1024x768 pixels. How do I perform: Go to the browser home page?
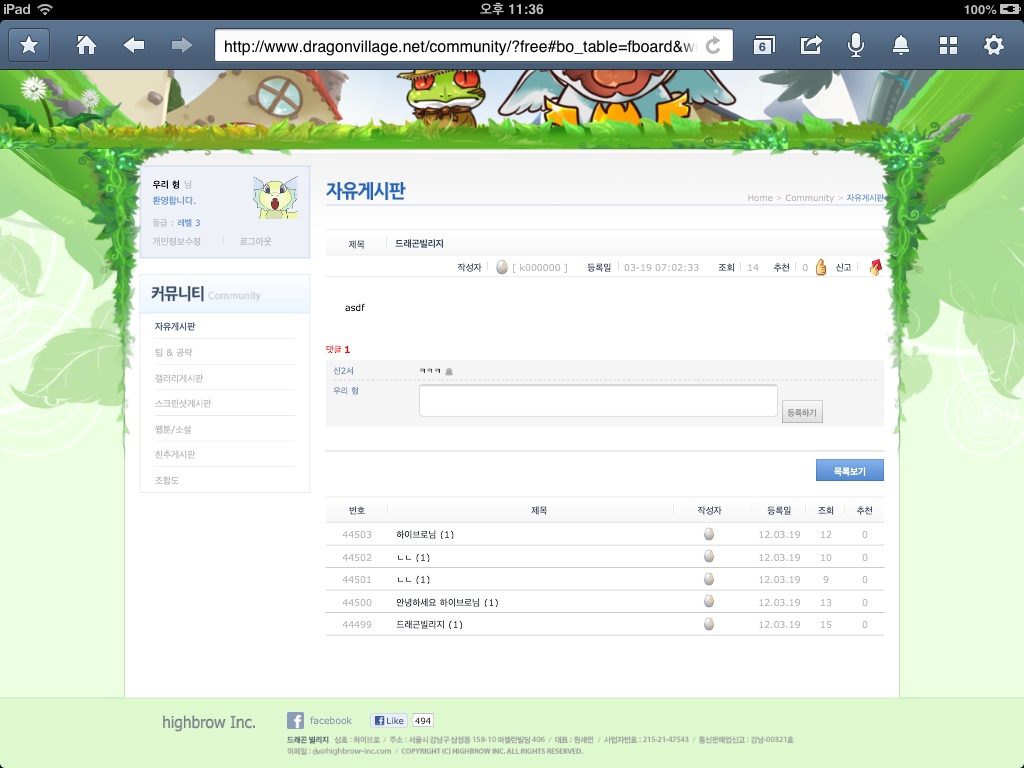pos(86,45)
